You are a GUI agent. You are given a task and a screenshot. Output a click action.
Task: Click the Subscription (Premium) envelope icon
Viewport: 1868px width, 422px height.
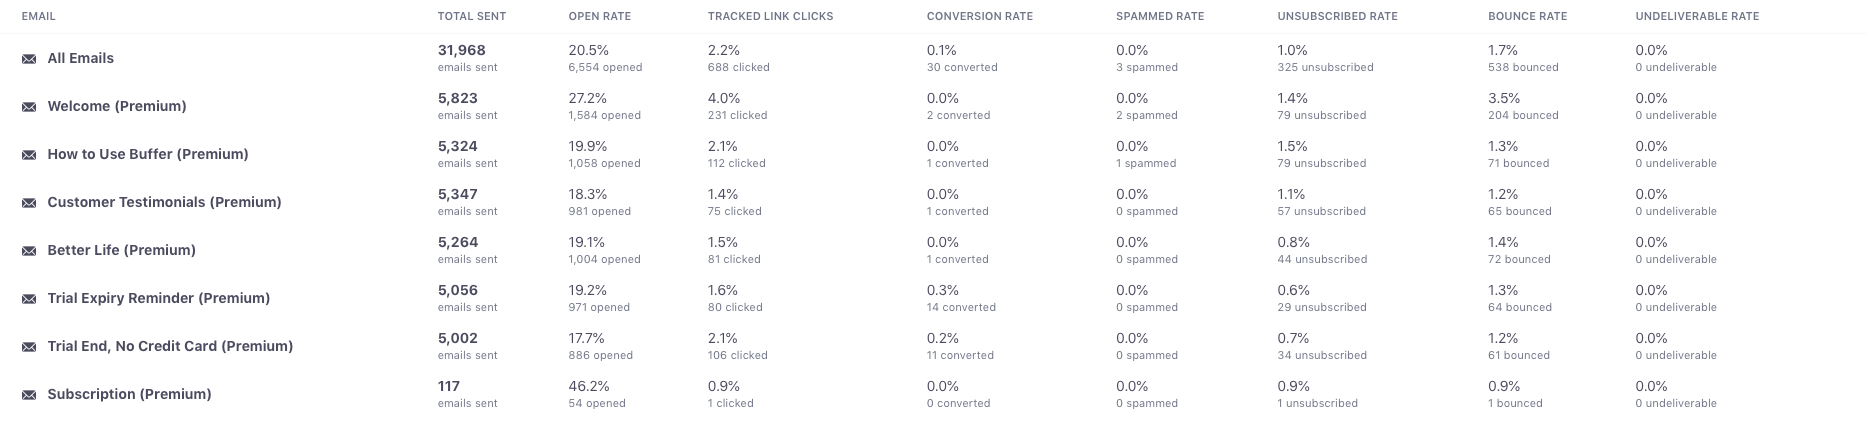point(29,395)
